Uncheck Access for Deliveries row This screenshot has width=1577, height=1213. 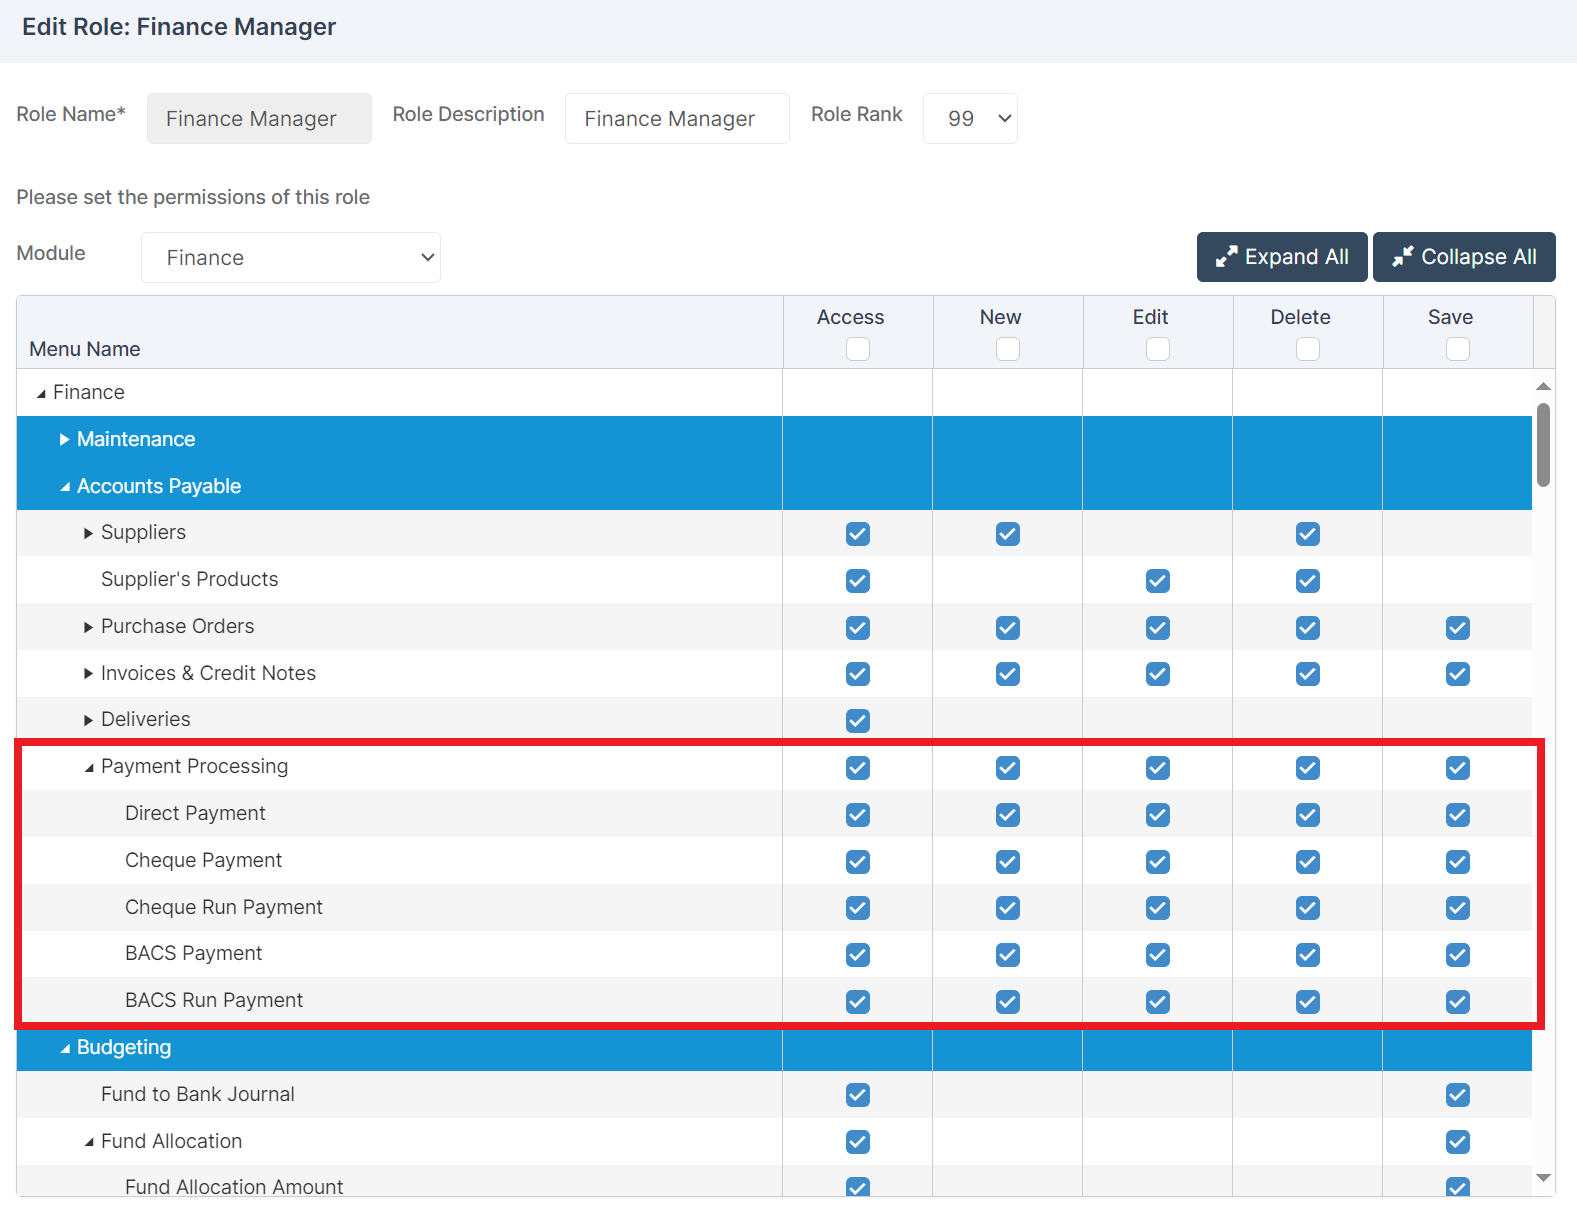pyautogui.click(x=857, y=721)
